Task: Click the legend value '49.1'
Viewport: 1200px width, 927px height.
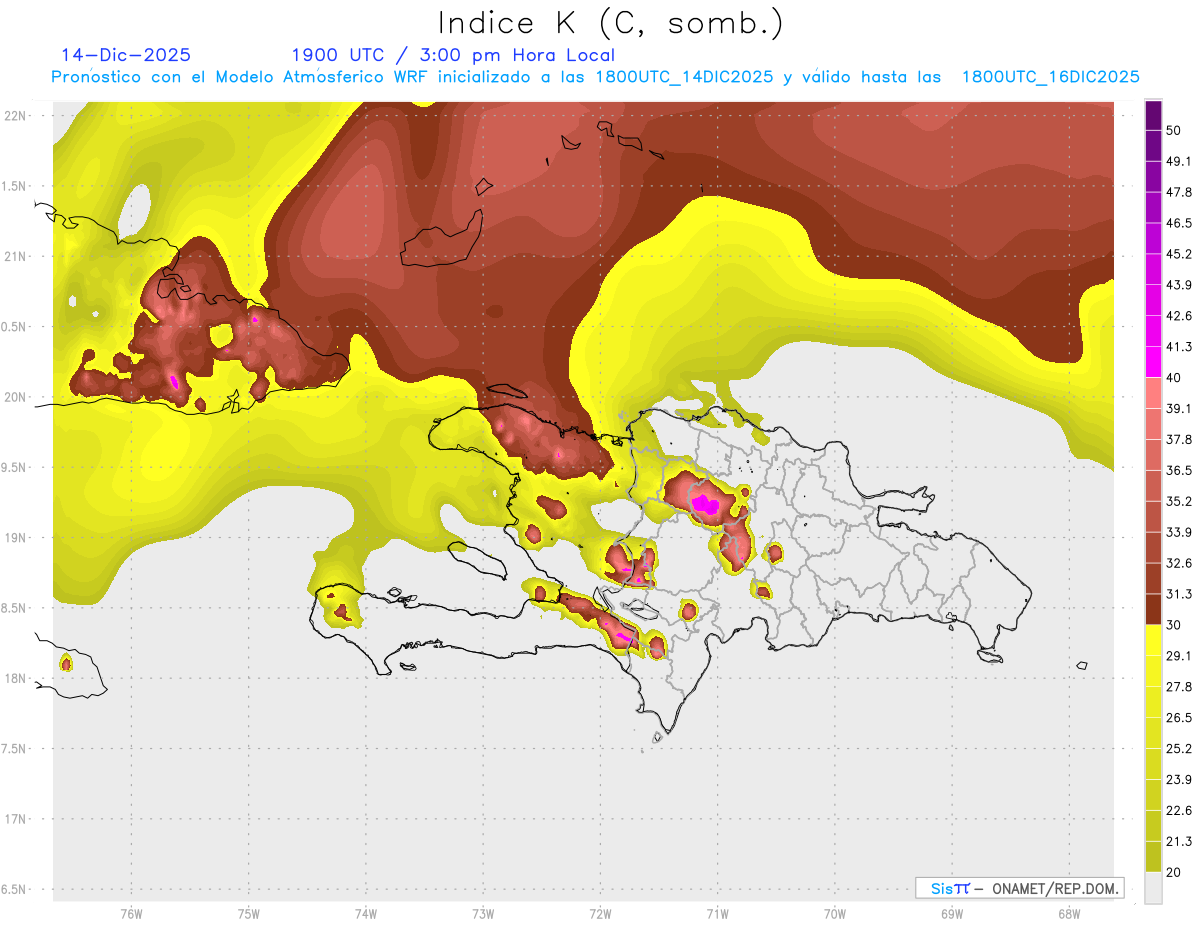Action: (1179, 161)
